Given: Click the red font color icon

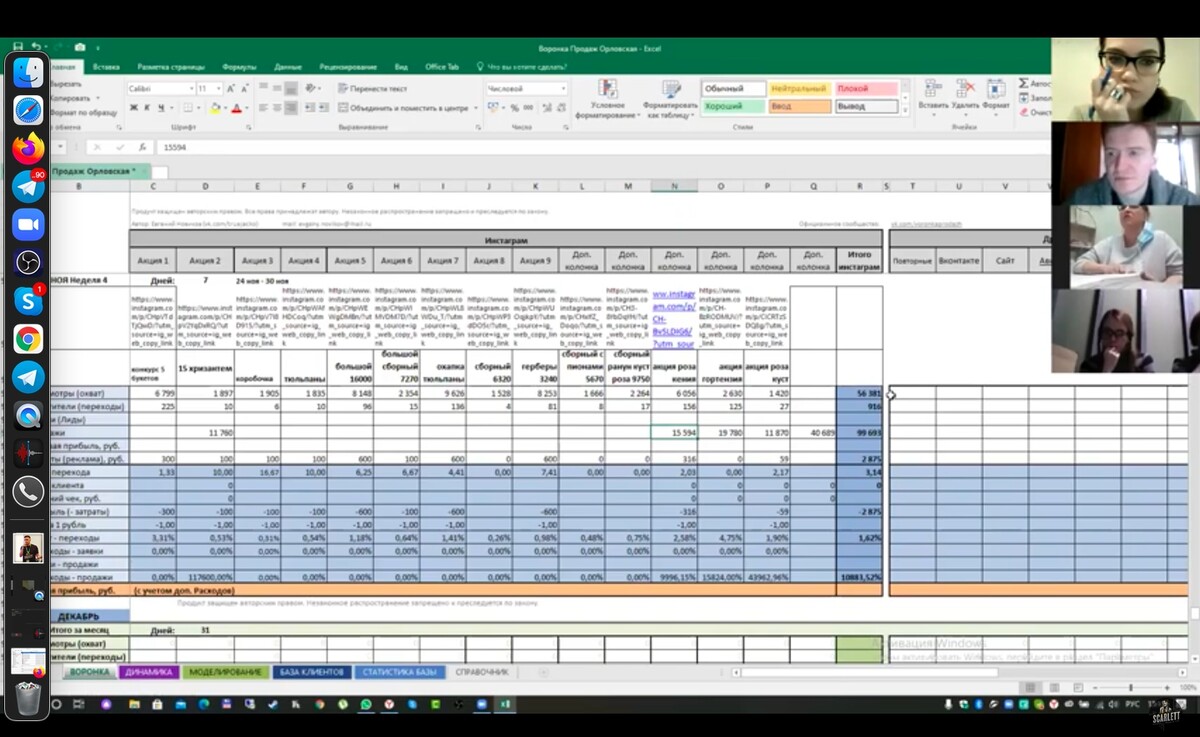Looking at the screenshot, I should (x=237, y=108).
